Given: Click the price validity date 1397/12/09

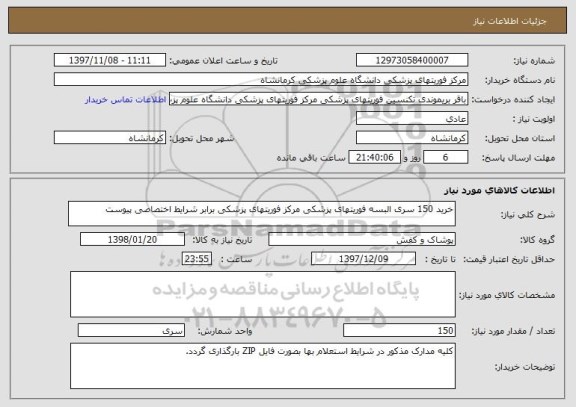Looking at the screenshot, I should [x=363, y=259].
